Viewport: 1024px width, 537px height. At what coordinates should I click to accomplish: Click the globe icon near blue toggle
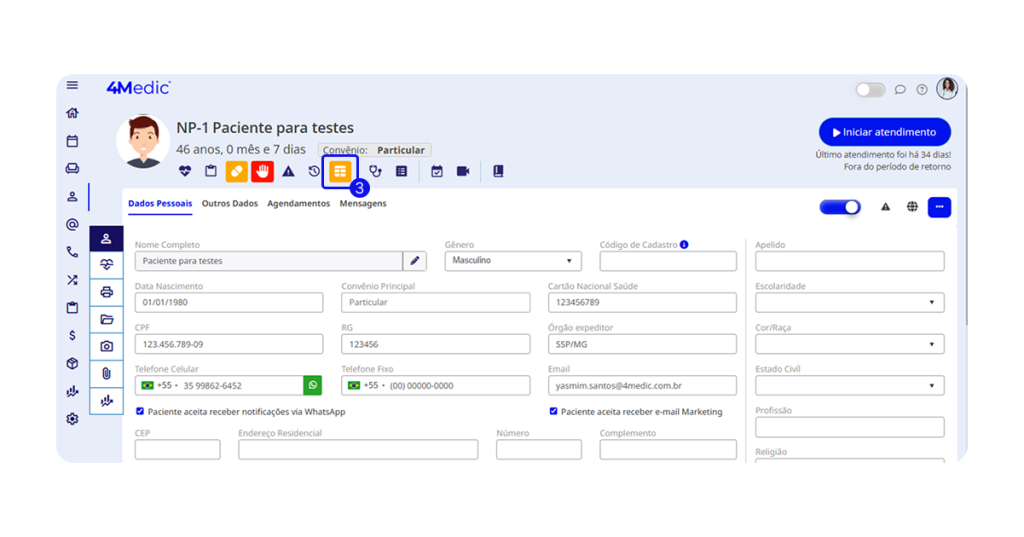912,207
